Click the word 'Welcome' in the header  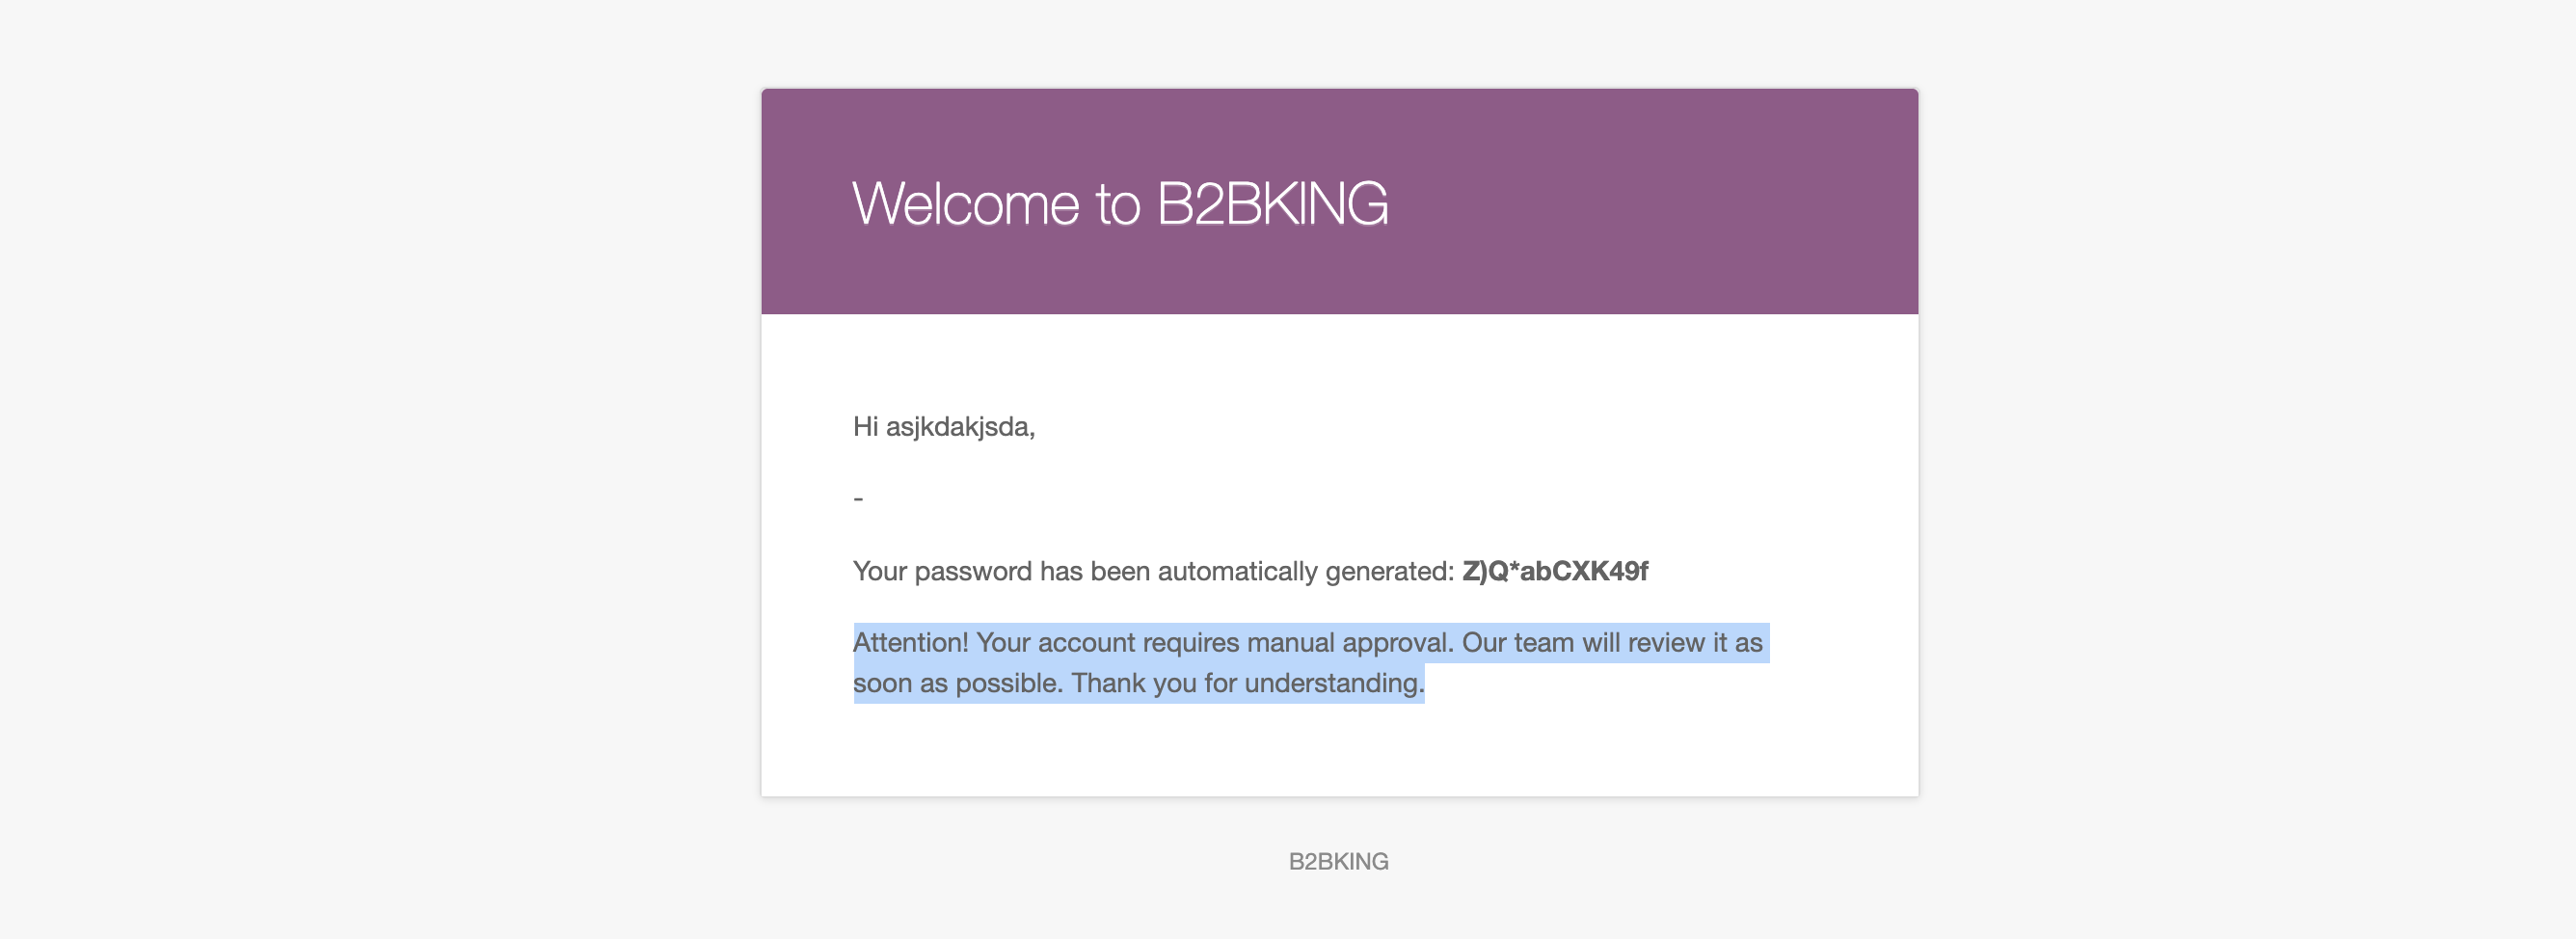tap(965, 204)
